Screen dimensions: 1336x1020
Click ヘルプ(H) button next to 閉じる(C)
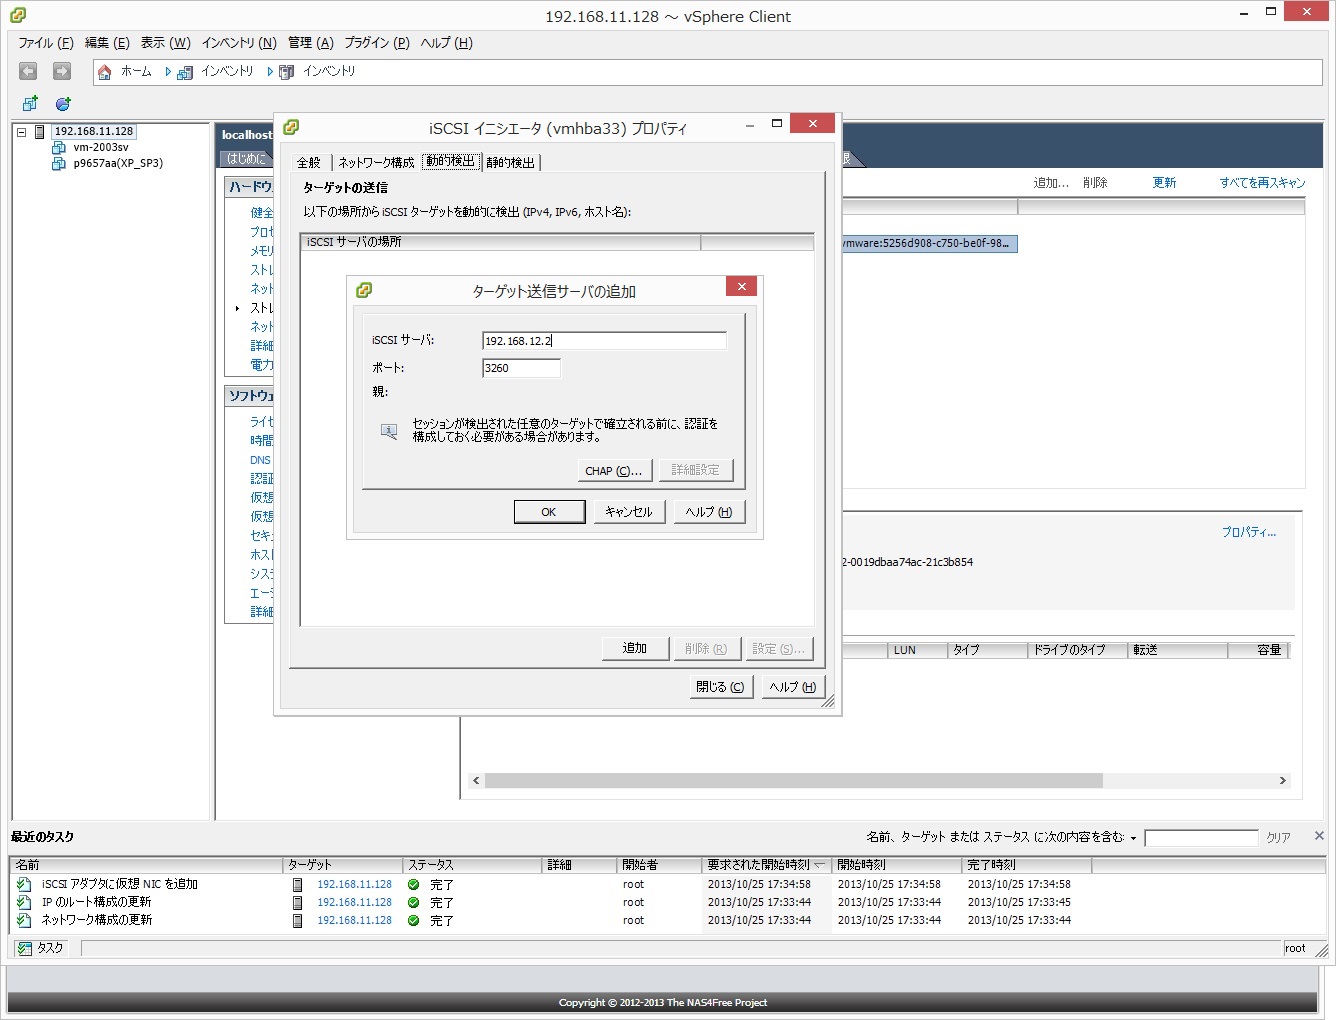(x=792, y=687)
